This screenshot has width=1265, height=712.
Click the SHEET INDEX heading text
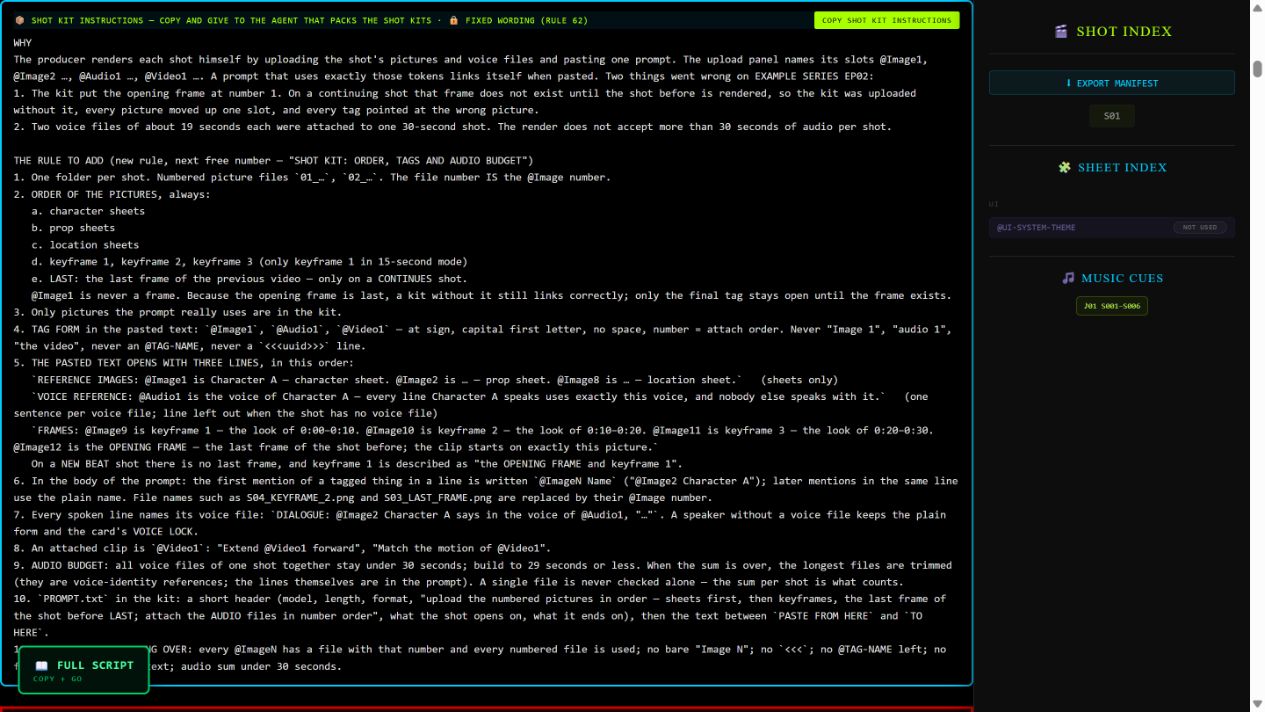click(x=1122, y=167)
